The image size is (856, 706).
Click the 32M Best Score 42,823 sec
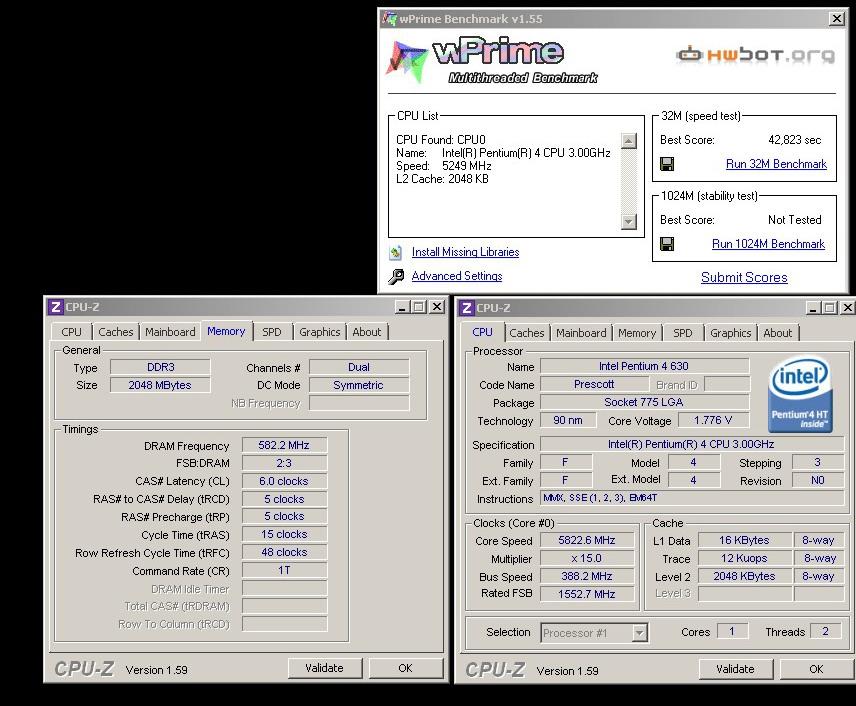click(794, 140)
